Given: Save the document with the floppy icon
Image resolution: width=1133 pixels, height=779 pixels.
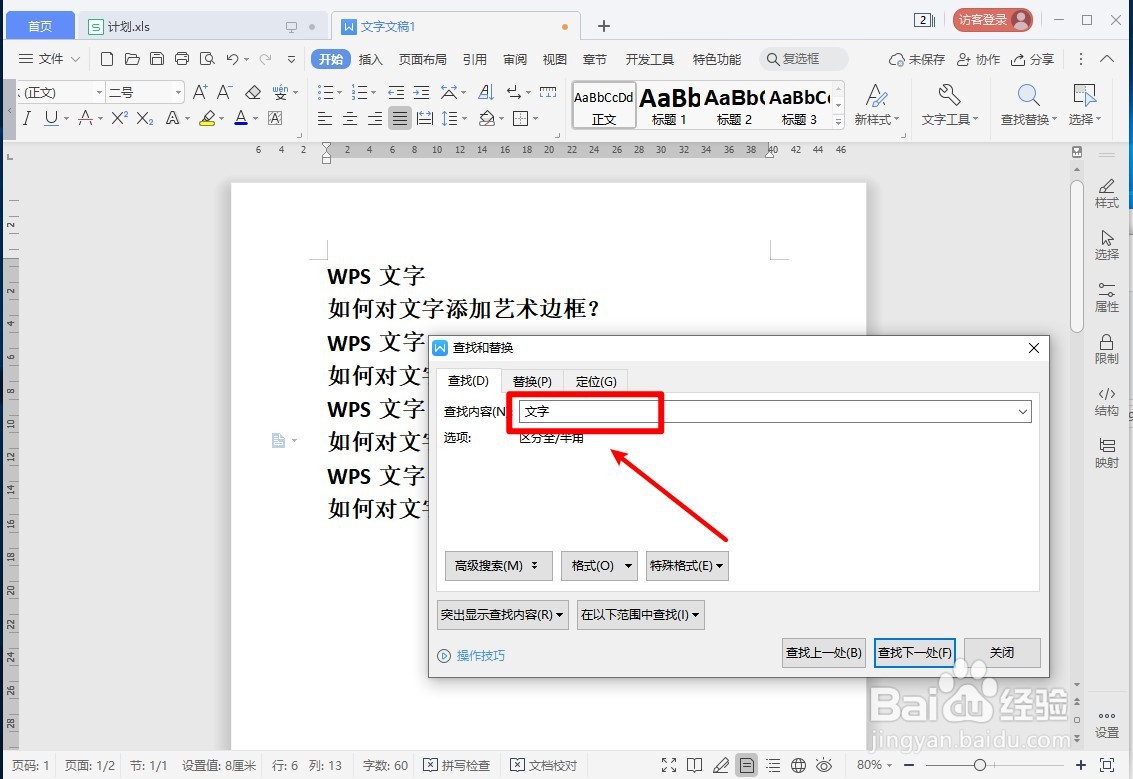Looking at the screenshot, I should pyautogui.click(x=157, y=59).
